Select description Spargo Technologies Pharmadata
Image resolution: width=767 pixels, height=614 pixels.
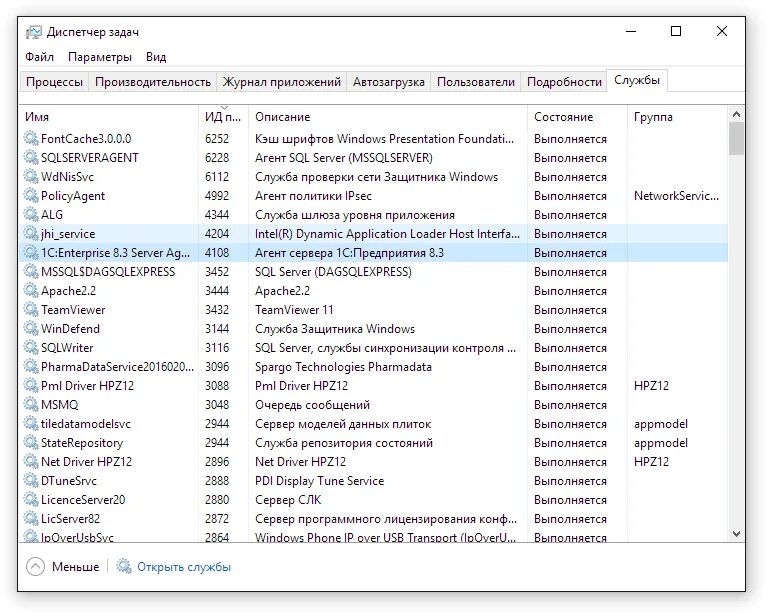coord(343,367)
